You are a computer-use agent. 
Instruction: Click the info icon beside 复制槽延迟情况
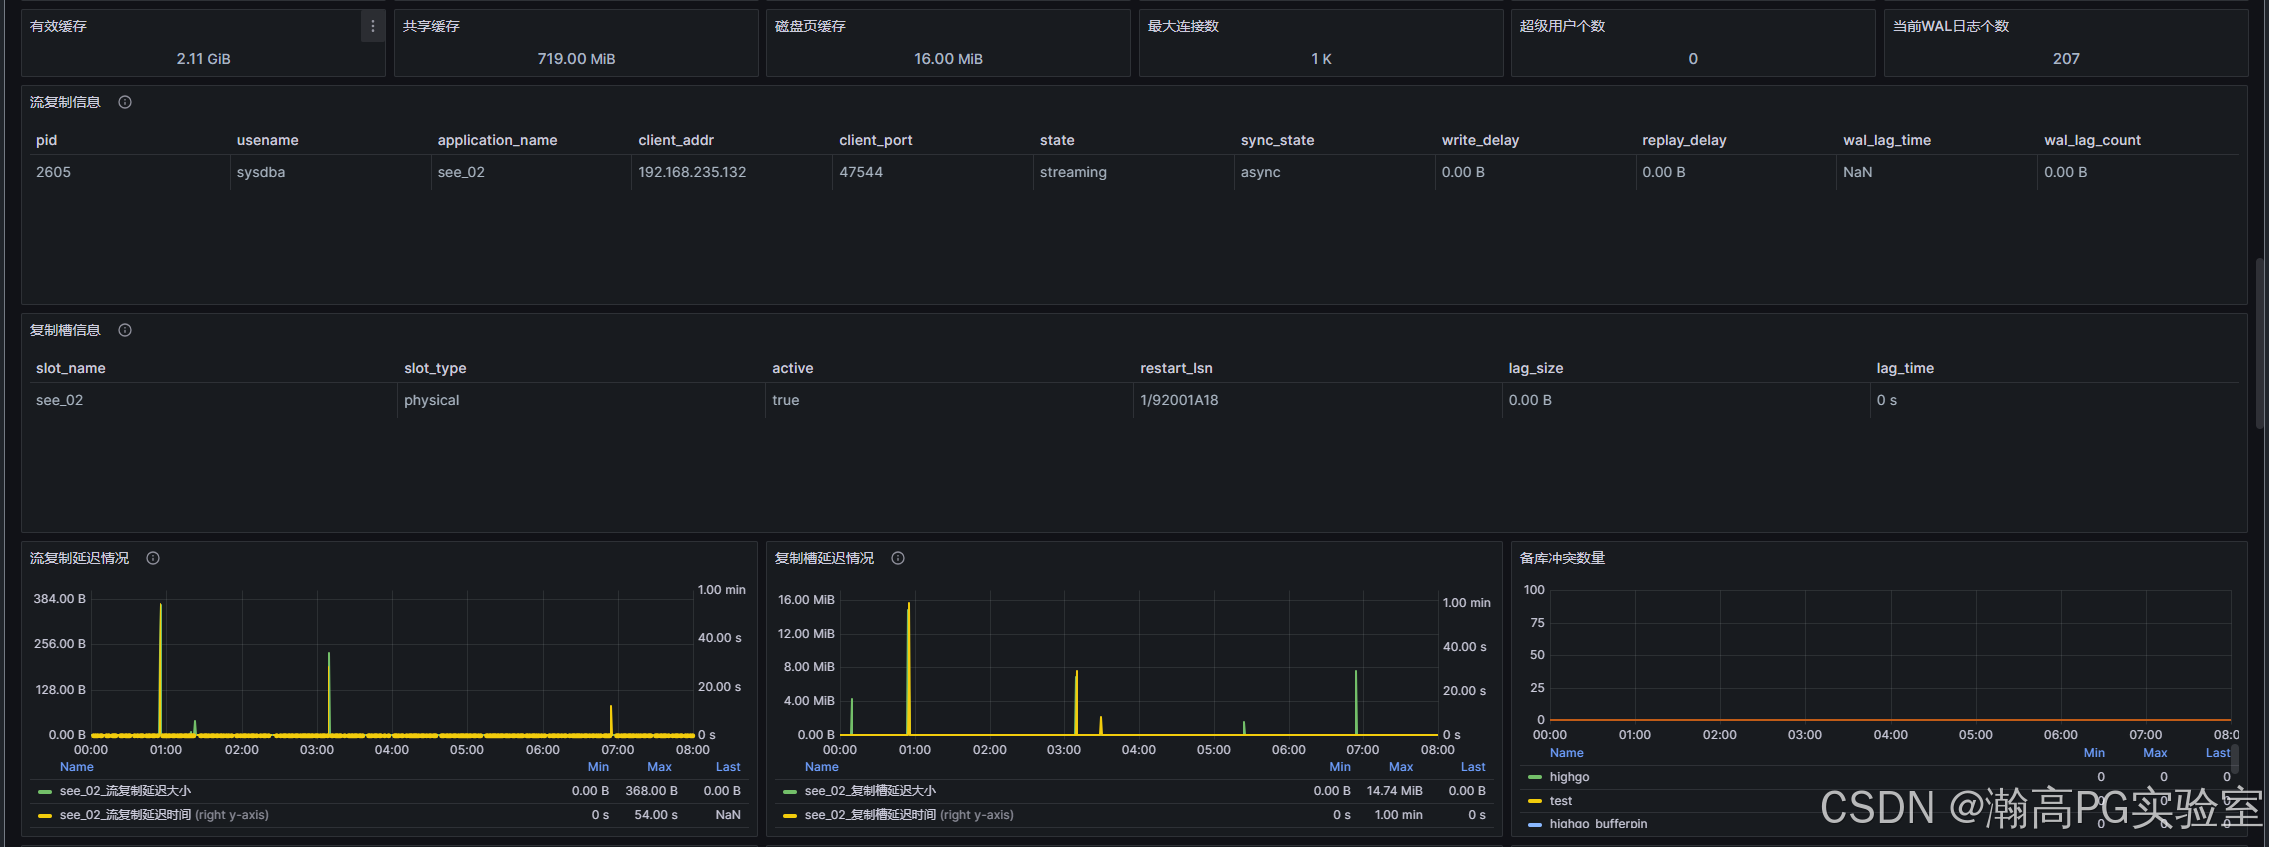coord(898,558)
